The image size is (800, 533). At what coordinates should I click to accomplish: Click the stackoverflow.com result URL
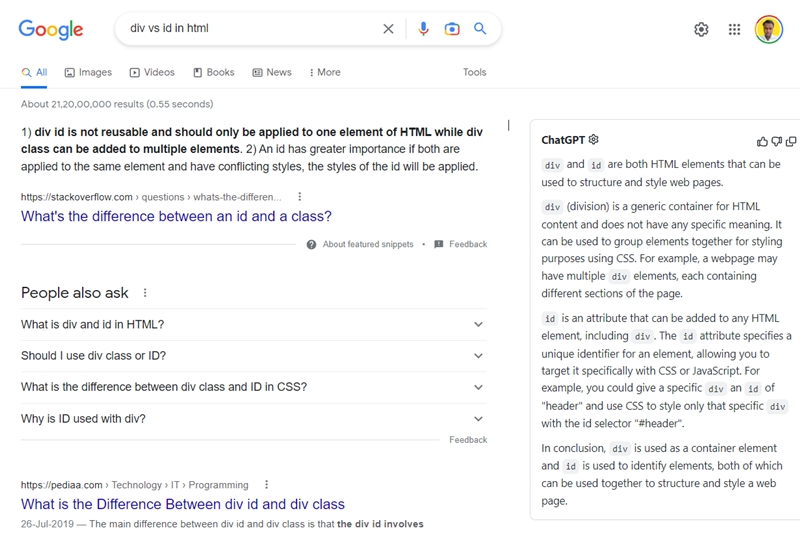(151, 197)
